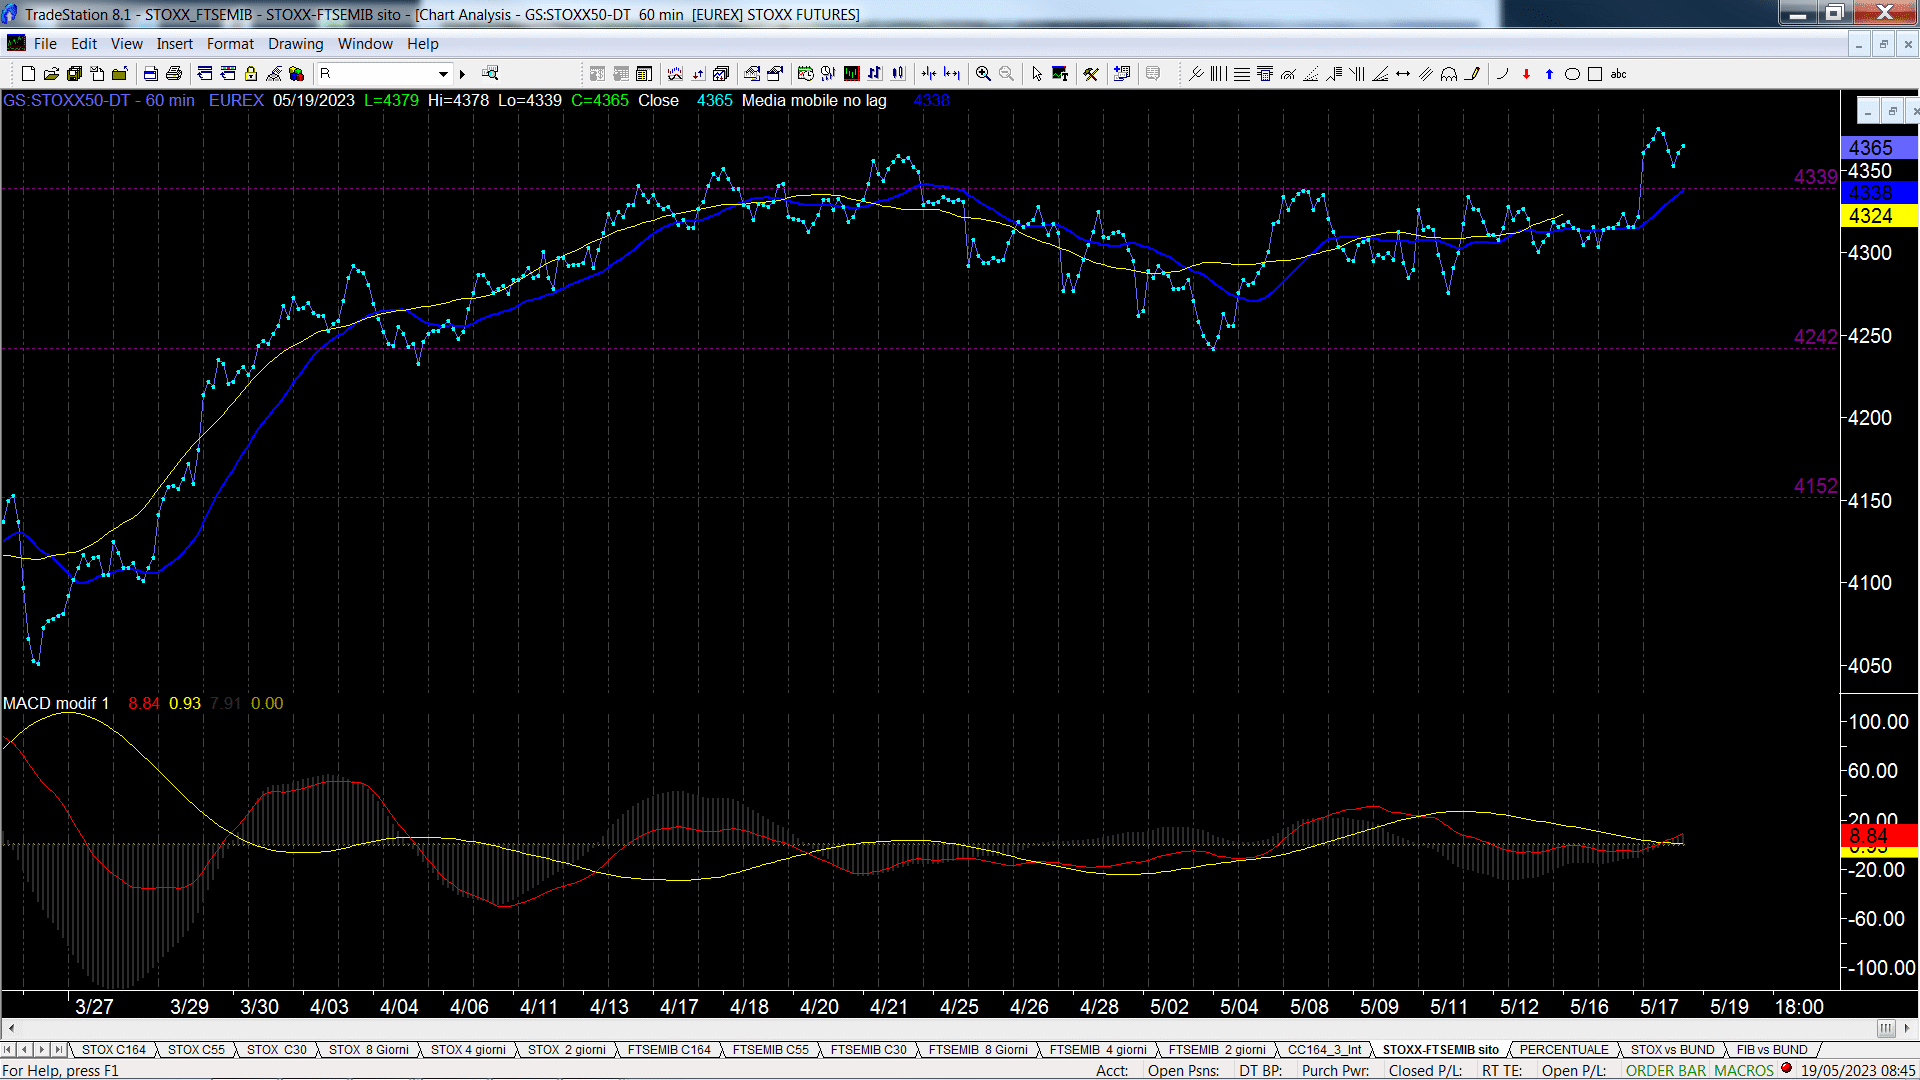
Task: Select the Gann fan drawing tool
Action: click(1380, 74)
